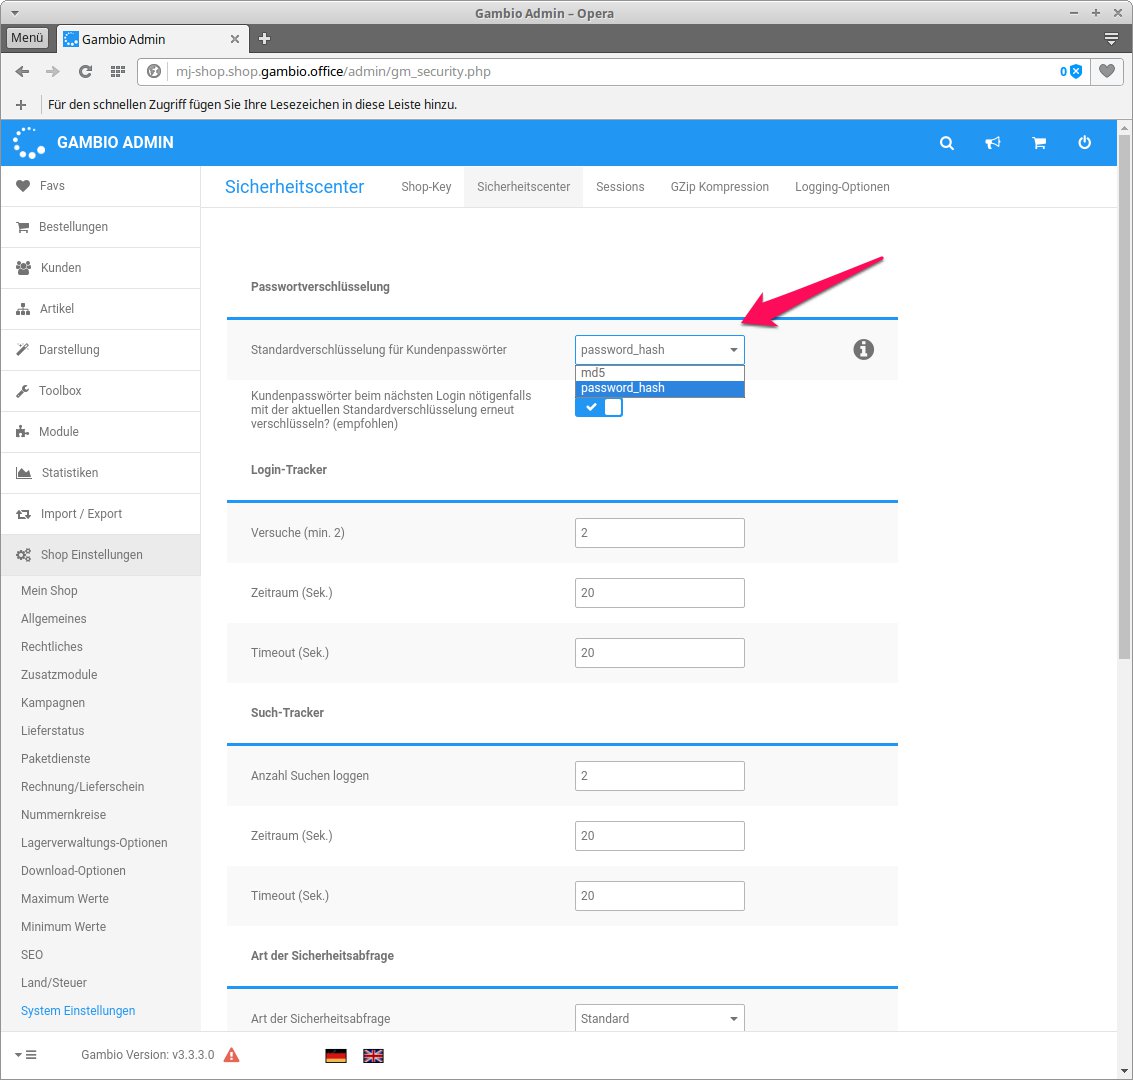Click the power logout icon
Viewport: 1133px width, 1080px height.
click(1084, 143)
